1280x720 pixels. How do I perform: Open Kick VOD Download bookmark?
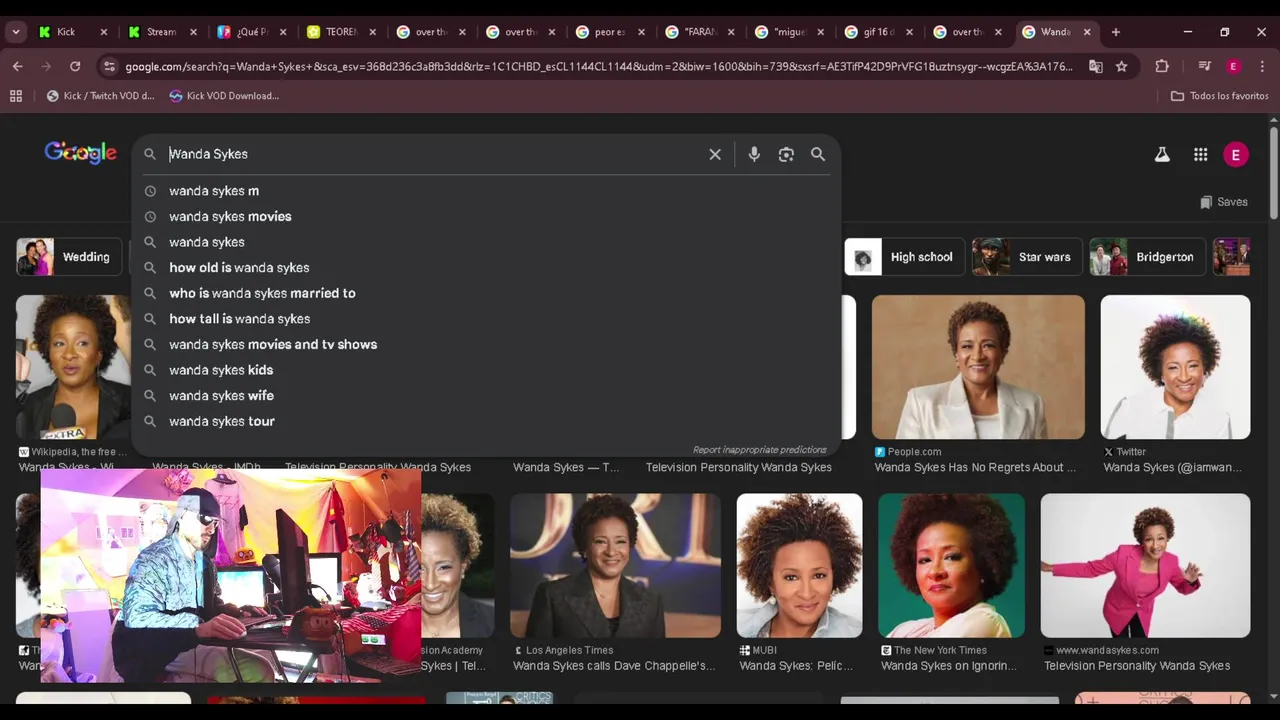tap(224, 96)
